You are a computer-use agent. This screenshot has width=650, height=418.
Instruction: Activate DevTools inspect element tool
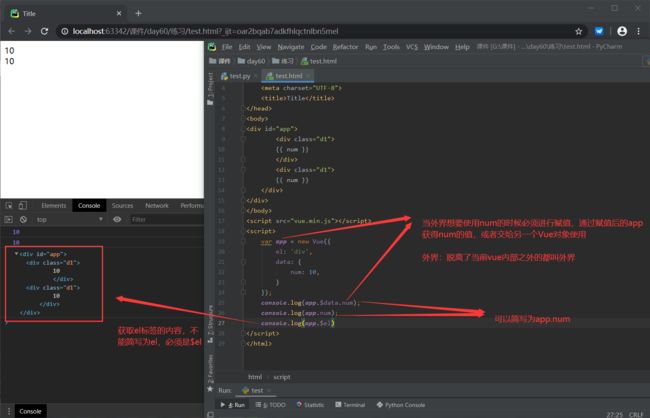pyautogui.click(x=9, y=205)
